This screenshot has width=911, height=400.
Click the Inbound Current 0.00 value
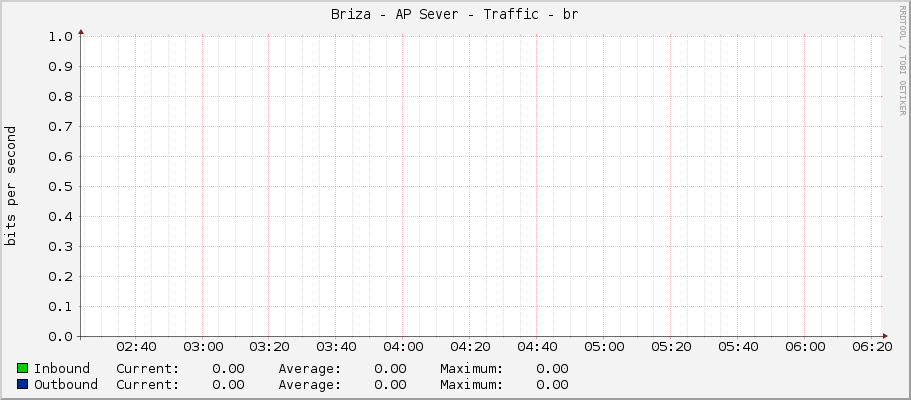pos(228,369)
